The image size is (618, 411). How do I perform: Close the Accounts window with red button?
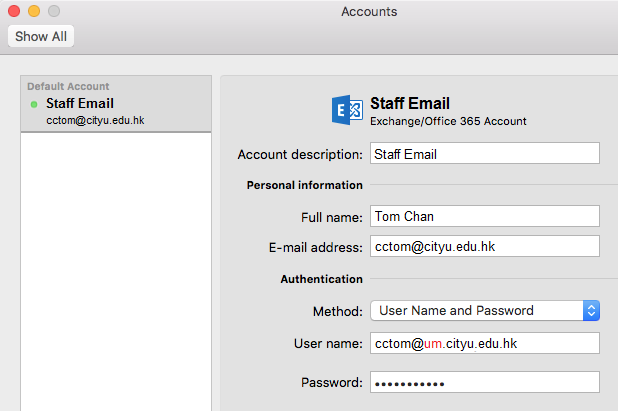pyautogui.click(x=14, y=11)
